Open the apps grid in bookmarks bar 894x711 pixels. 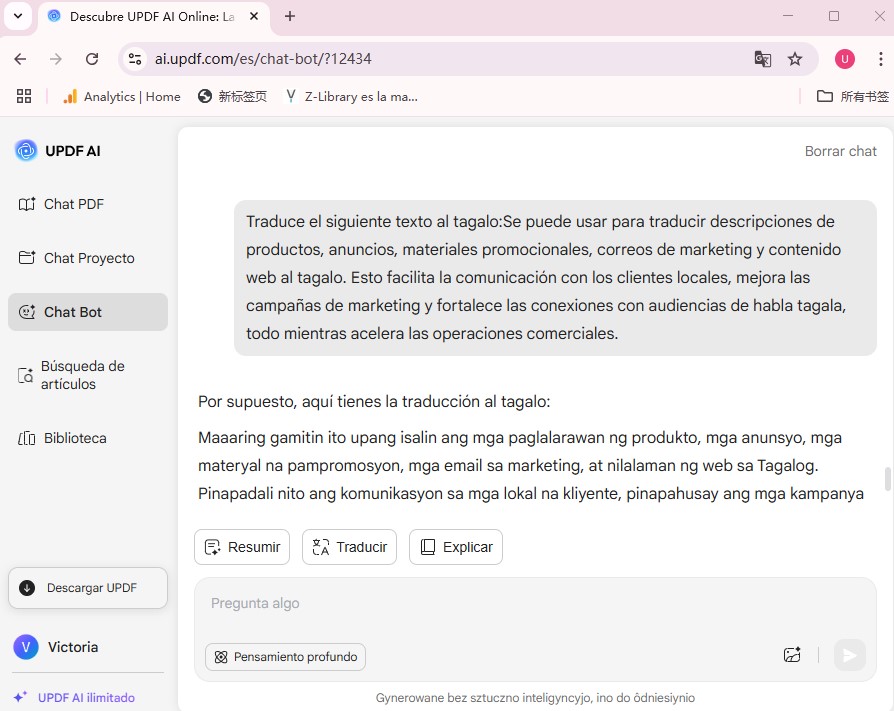23,96
